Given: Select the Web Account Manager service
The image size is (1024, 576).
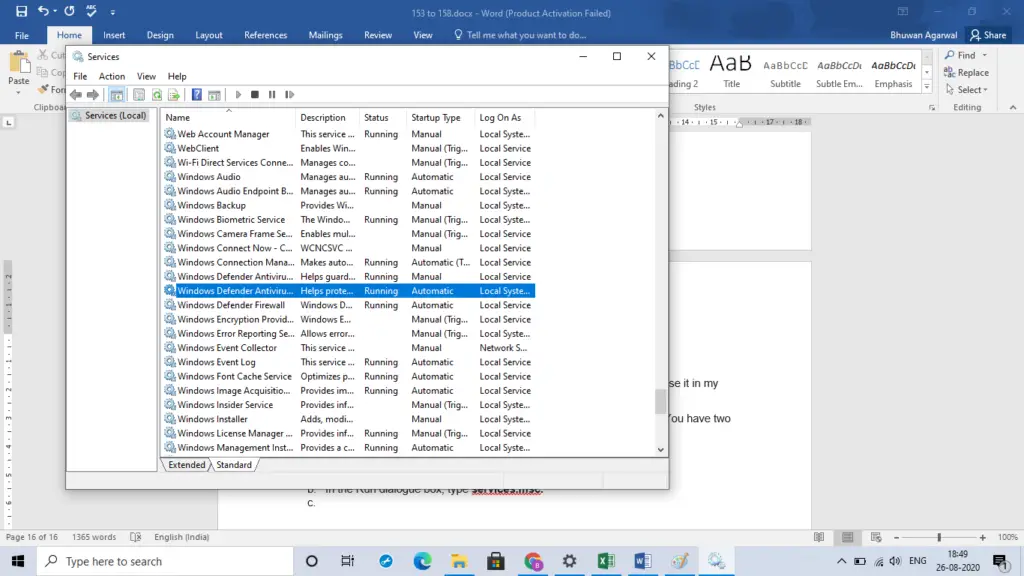Looking at the screenshot, I should 349,134.
